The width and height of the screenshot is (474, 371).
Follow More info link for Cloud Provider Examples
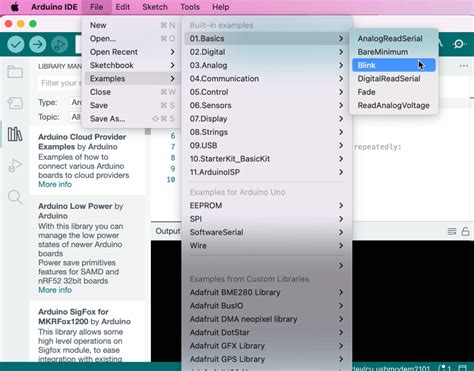tap(55, 184)
